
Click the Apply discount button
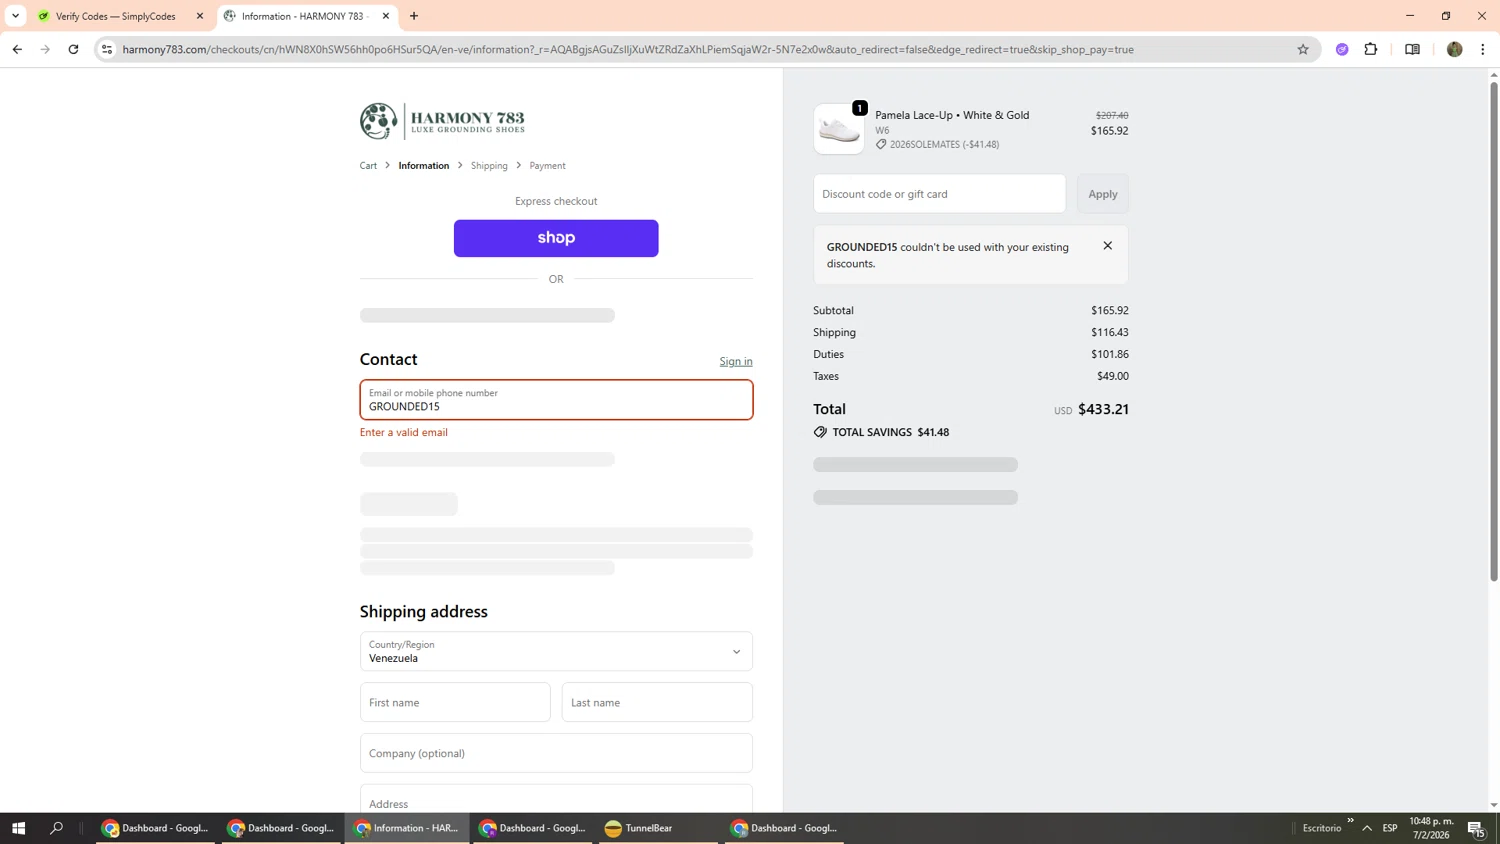tap(1103, 194)
